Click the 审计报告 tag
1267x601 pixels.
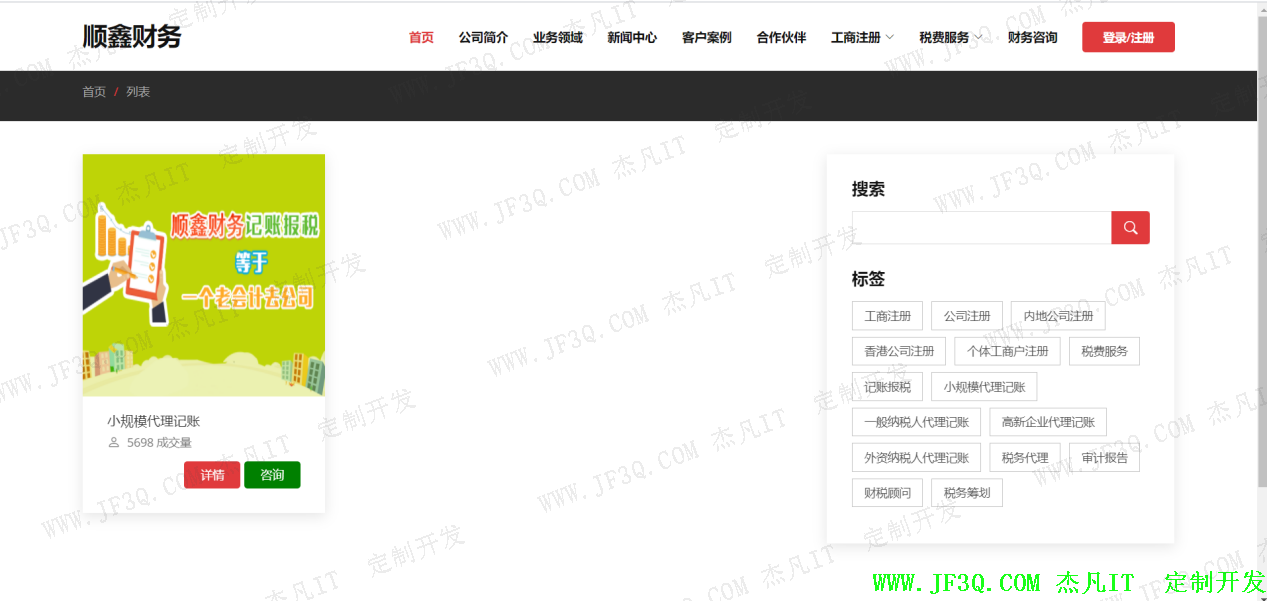click(x=1104, y=458)
